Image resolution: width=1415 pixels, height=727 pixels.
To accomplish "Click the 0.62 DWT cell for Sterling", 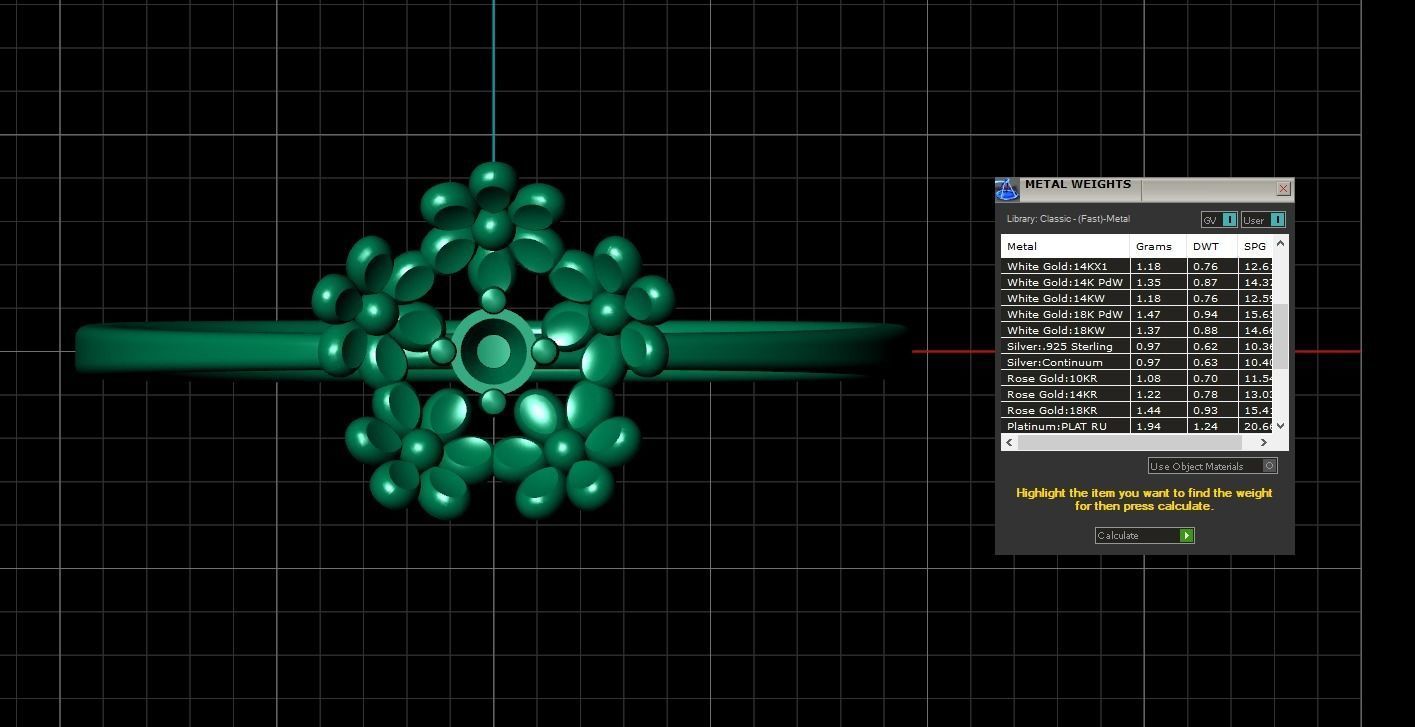I will point(1212,346).
